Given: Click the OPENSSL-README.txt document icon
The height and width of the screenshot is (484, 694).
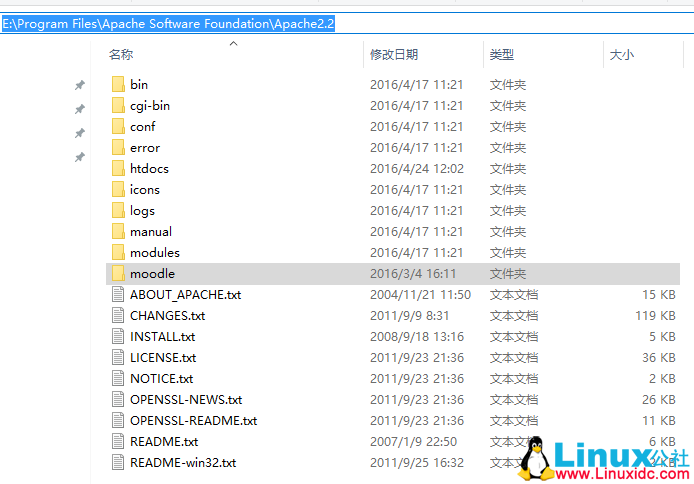Looking at the screenshot, I should 118,420.
